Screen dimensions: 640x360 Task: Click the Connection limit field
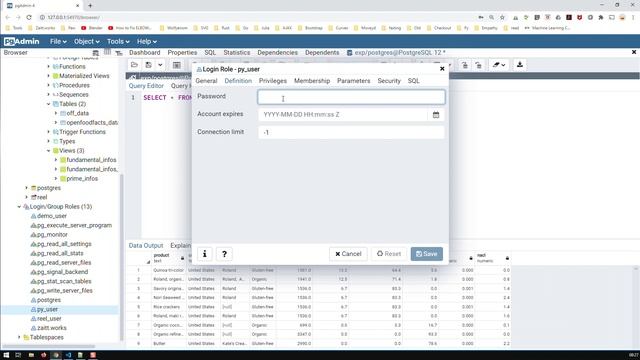tap(351, 132)
